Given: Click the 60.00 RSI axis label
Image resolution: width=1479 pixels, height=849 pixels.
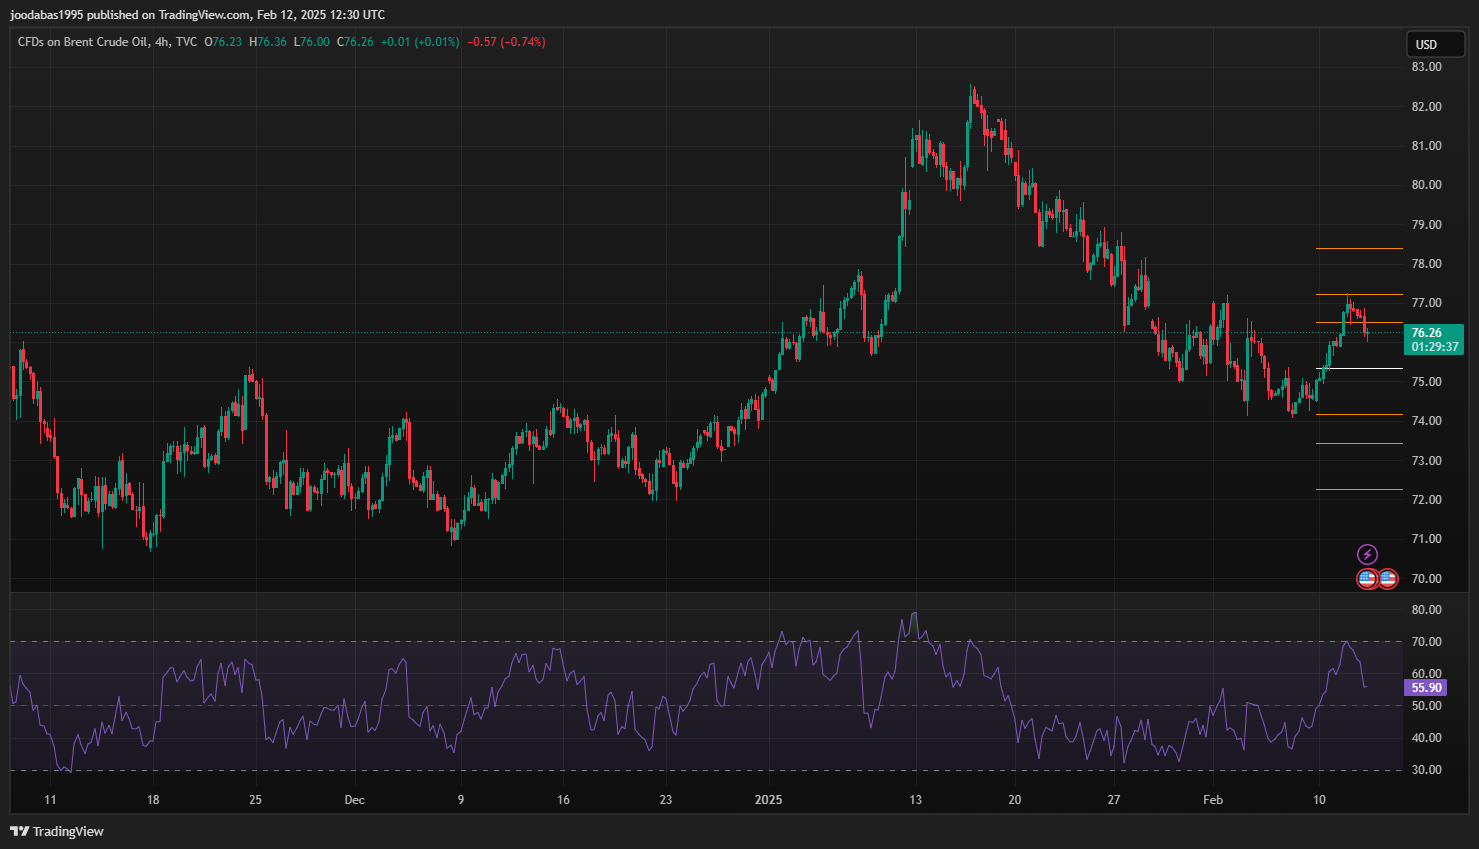Looking at the screenshot, I should 1426,674.
